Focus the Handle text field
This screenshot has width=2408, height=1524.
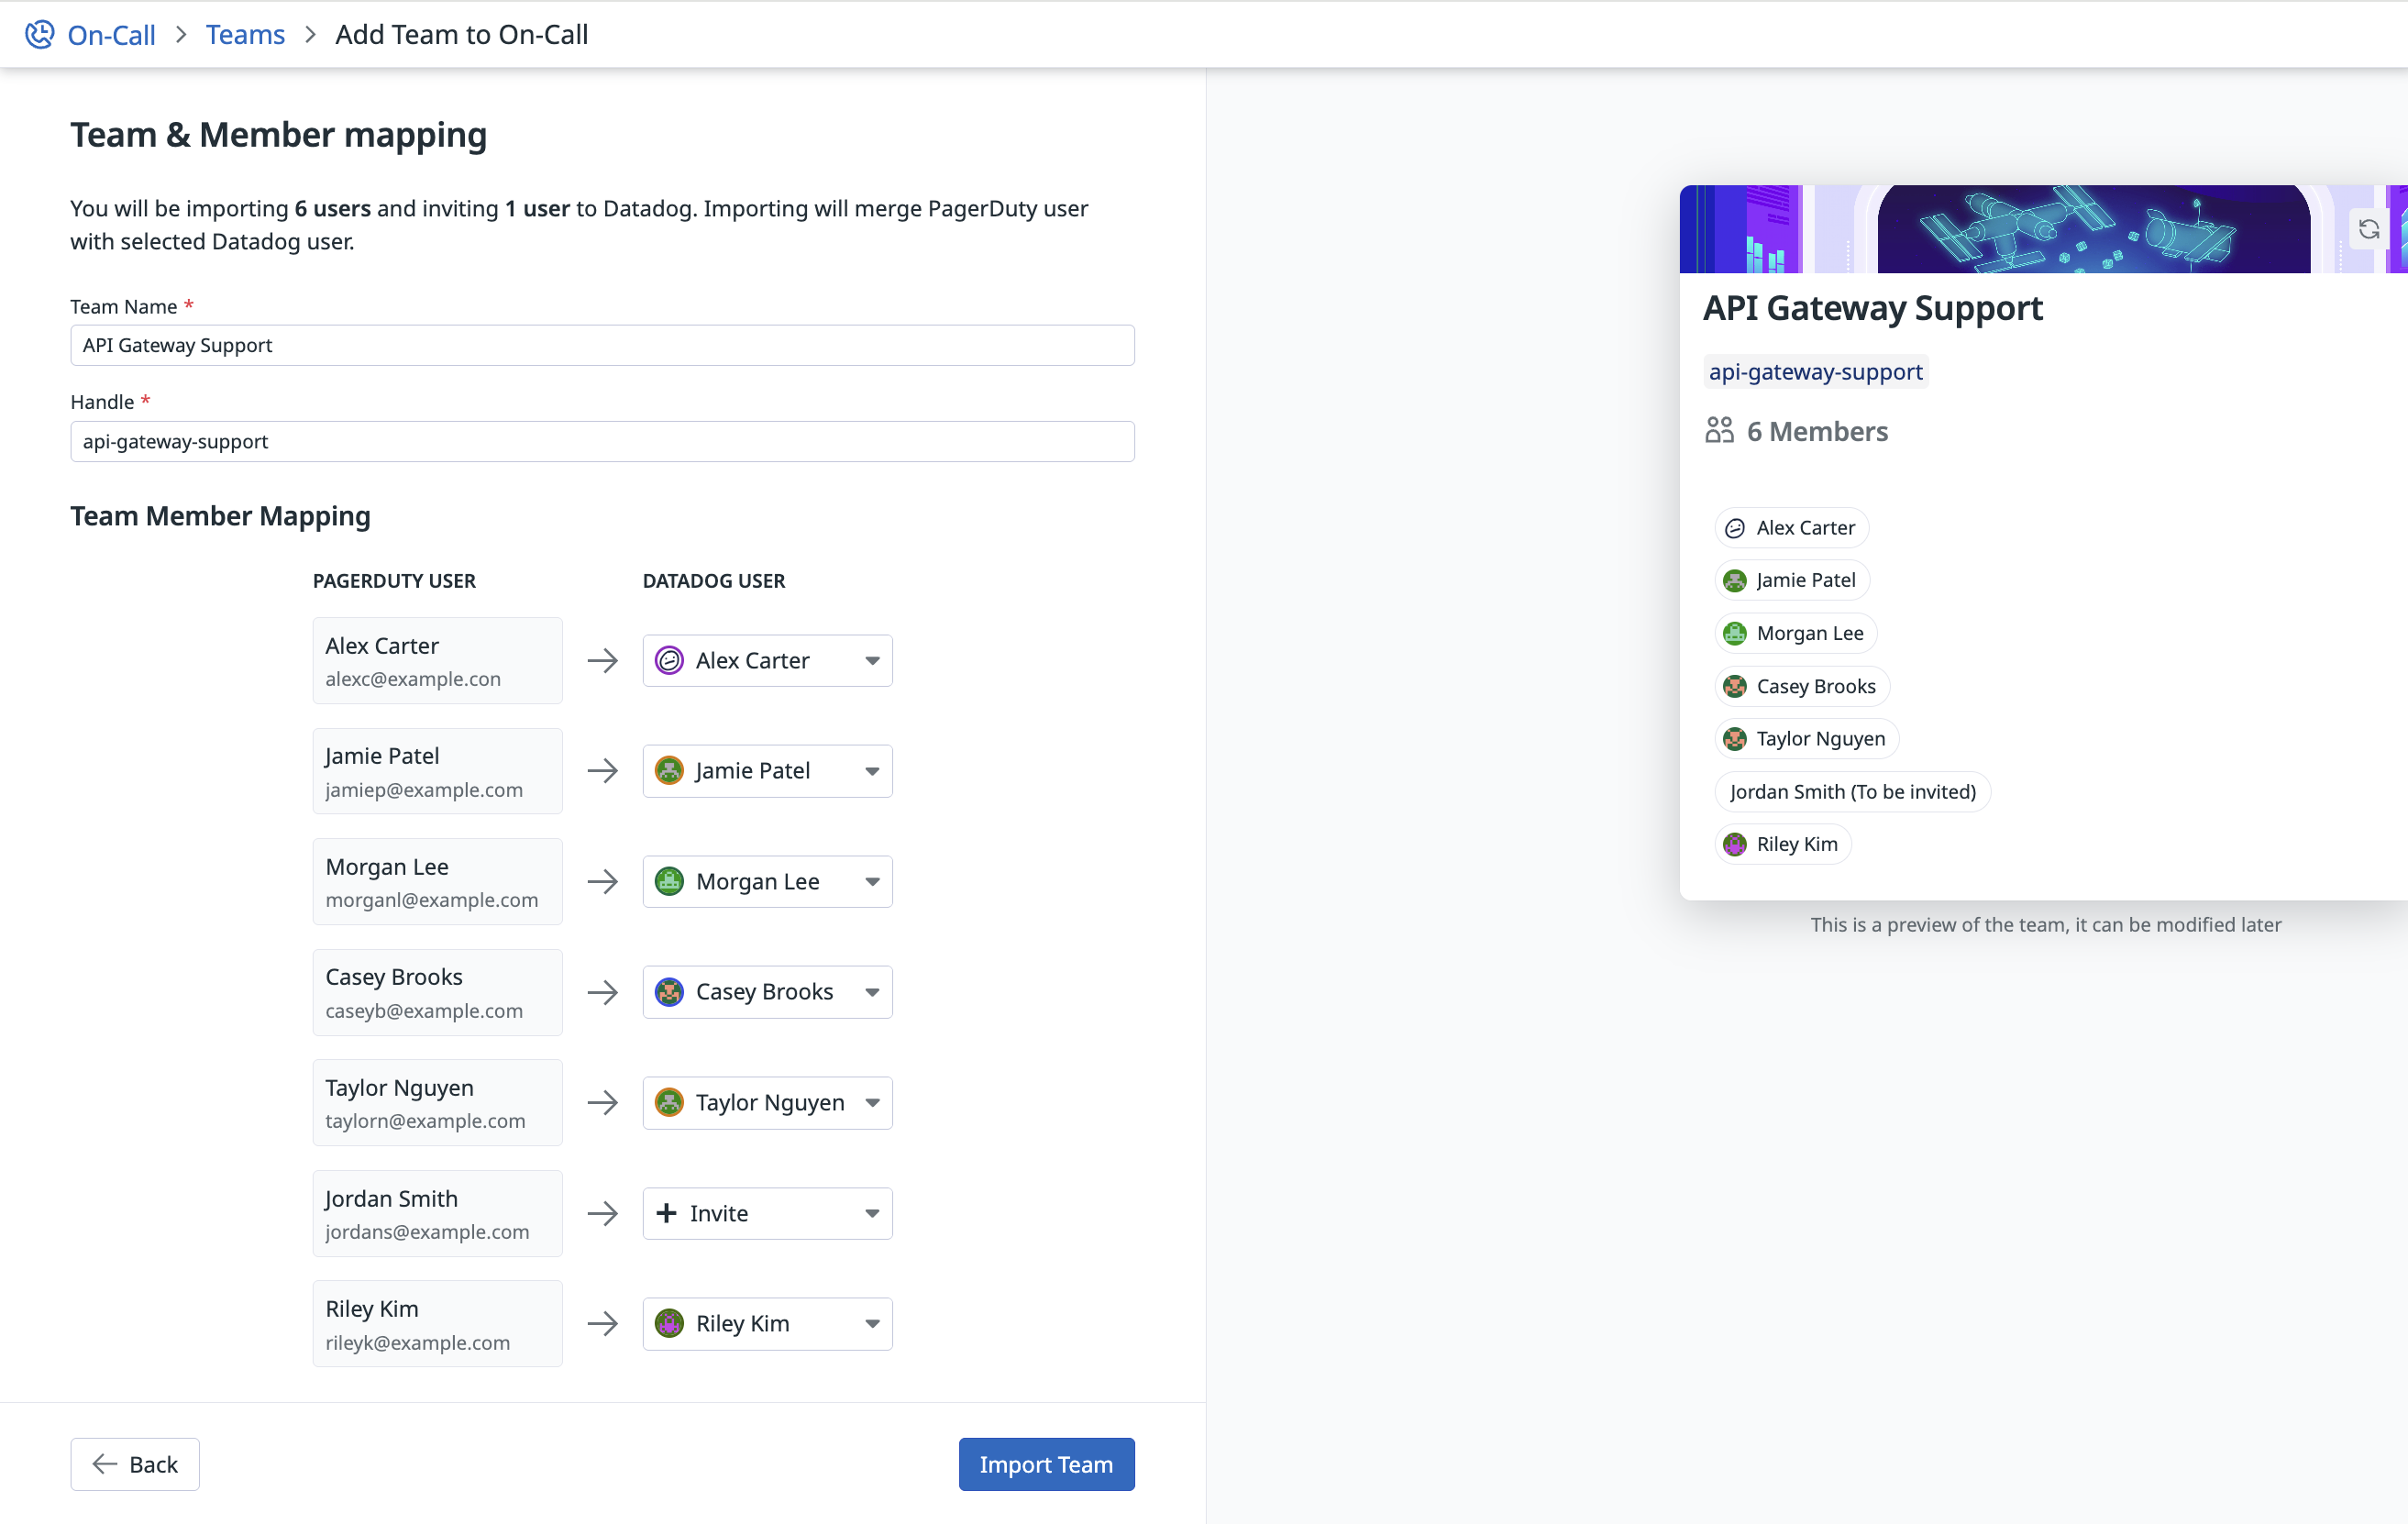(x=602, y=441)
